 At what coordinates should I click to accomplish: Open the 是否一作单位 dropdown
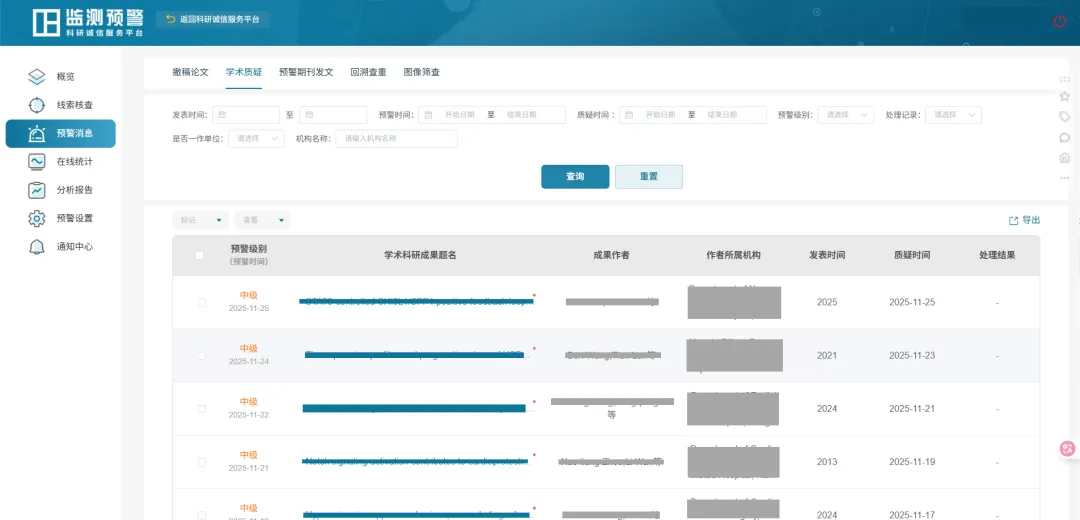[256, 138]
